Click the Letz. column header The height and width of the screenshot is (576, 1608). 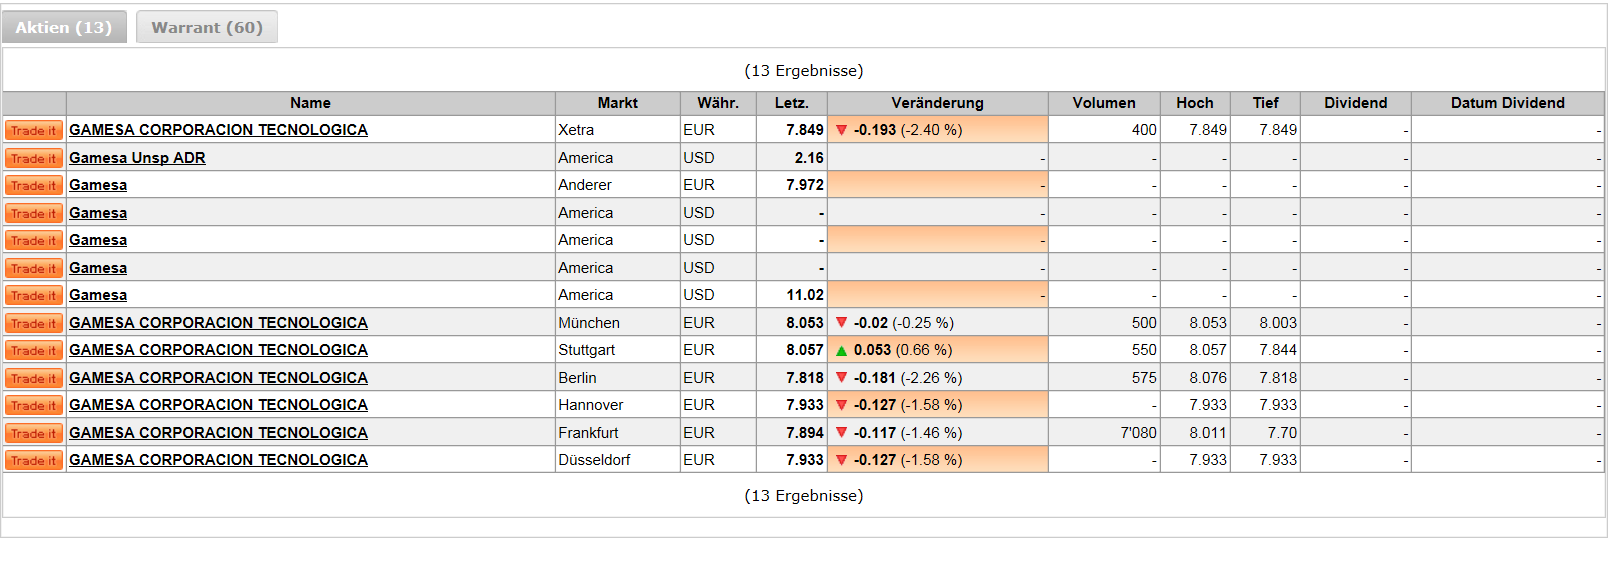(x=791, y=103)
